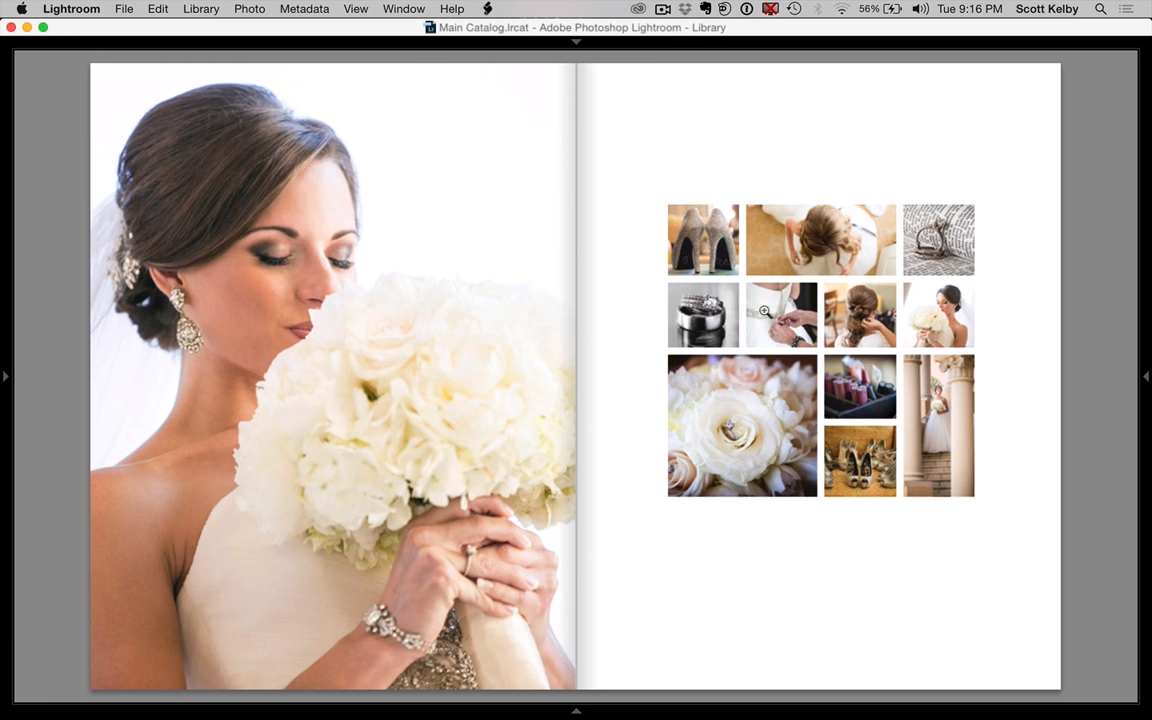Open the Time Machine status icon
The height and width of the screenshot is (720, 1152).
pyautogui.click(x=793, y=9)
